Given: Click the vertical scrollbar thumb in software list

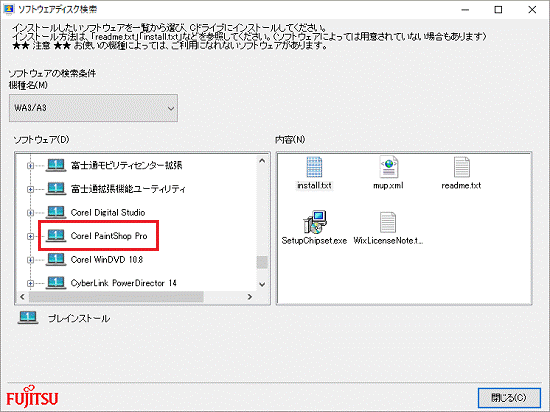Looking at the screenshot, I should [262, 262].
